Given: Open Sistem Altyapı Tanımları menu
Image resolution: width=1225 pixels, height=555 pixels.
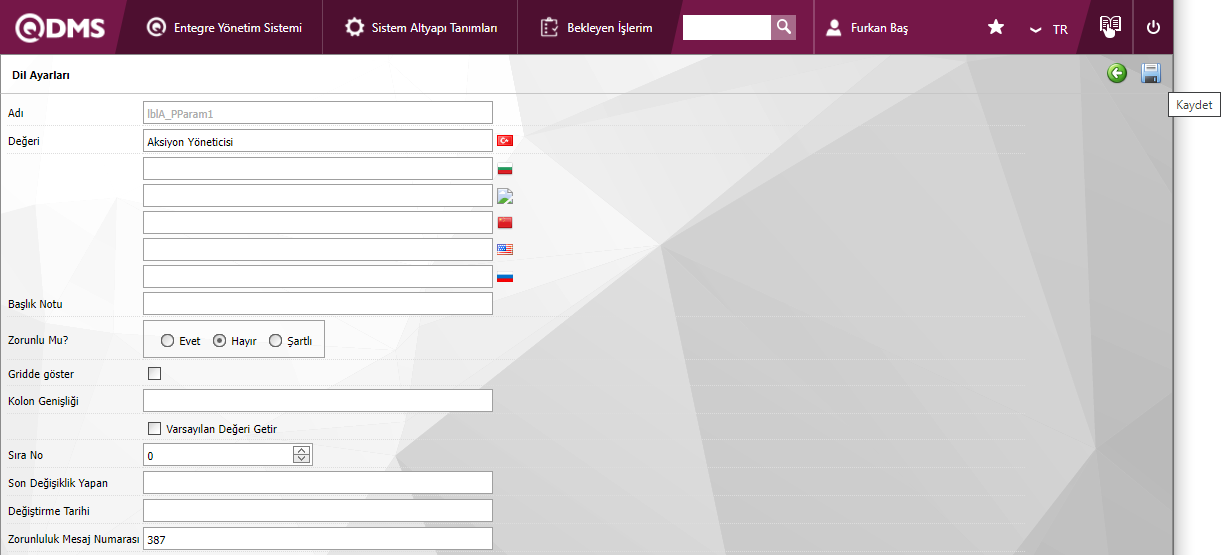Looking at the screenshot, I should [x=421, y=28].
